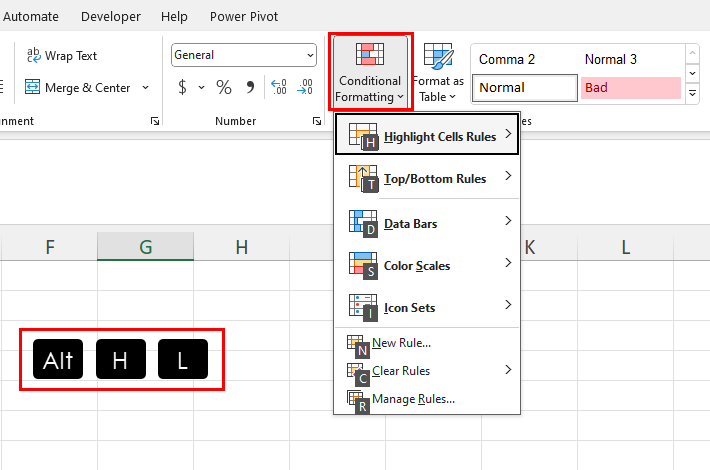
Task: Apply the Normal cell style
Action: (x=525, y=88)
